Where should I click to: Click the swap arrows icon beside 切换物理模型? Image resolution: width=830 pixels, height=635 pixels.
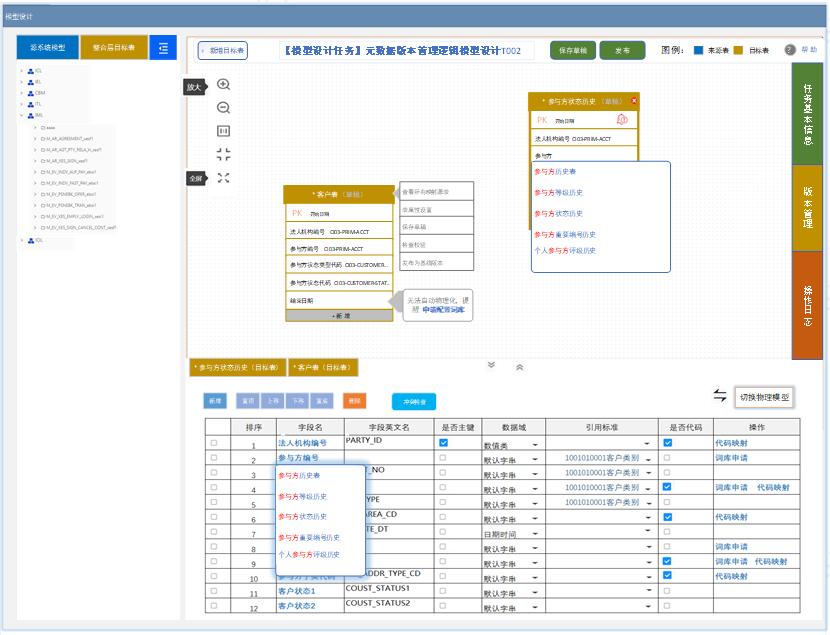(x=719, y=396)
